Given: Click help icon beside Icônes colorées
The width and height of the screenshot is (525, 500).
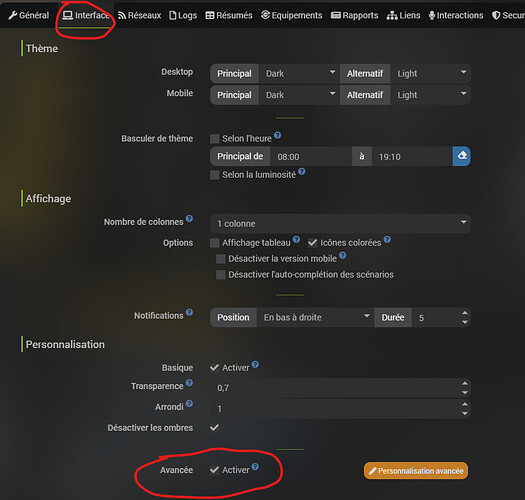Looking at the screenshot, I should [387, 239].
